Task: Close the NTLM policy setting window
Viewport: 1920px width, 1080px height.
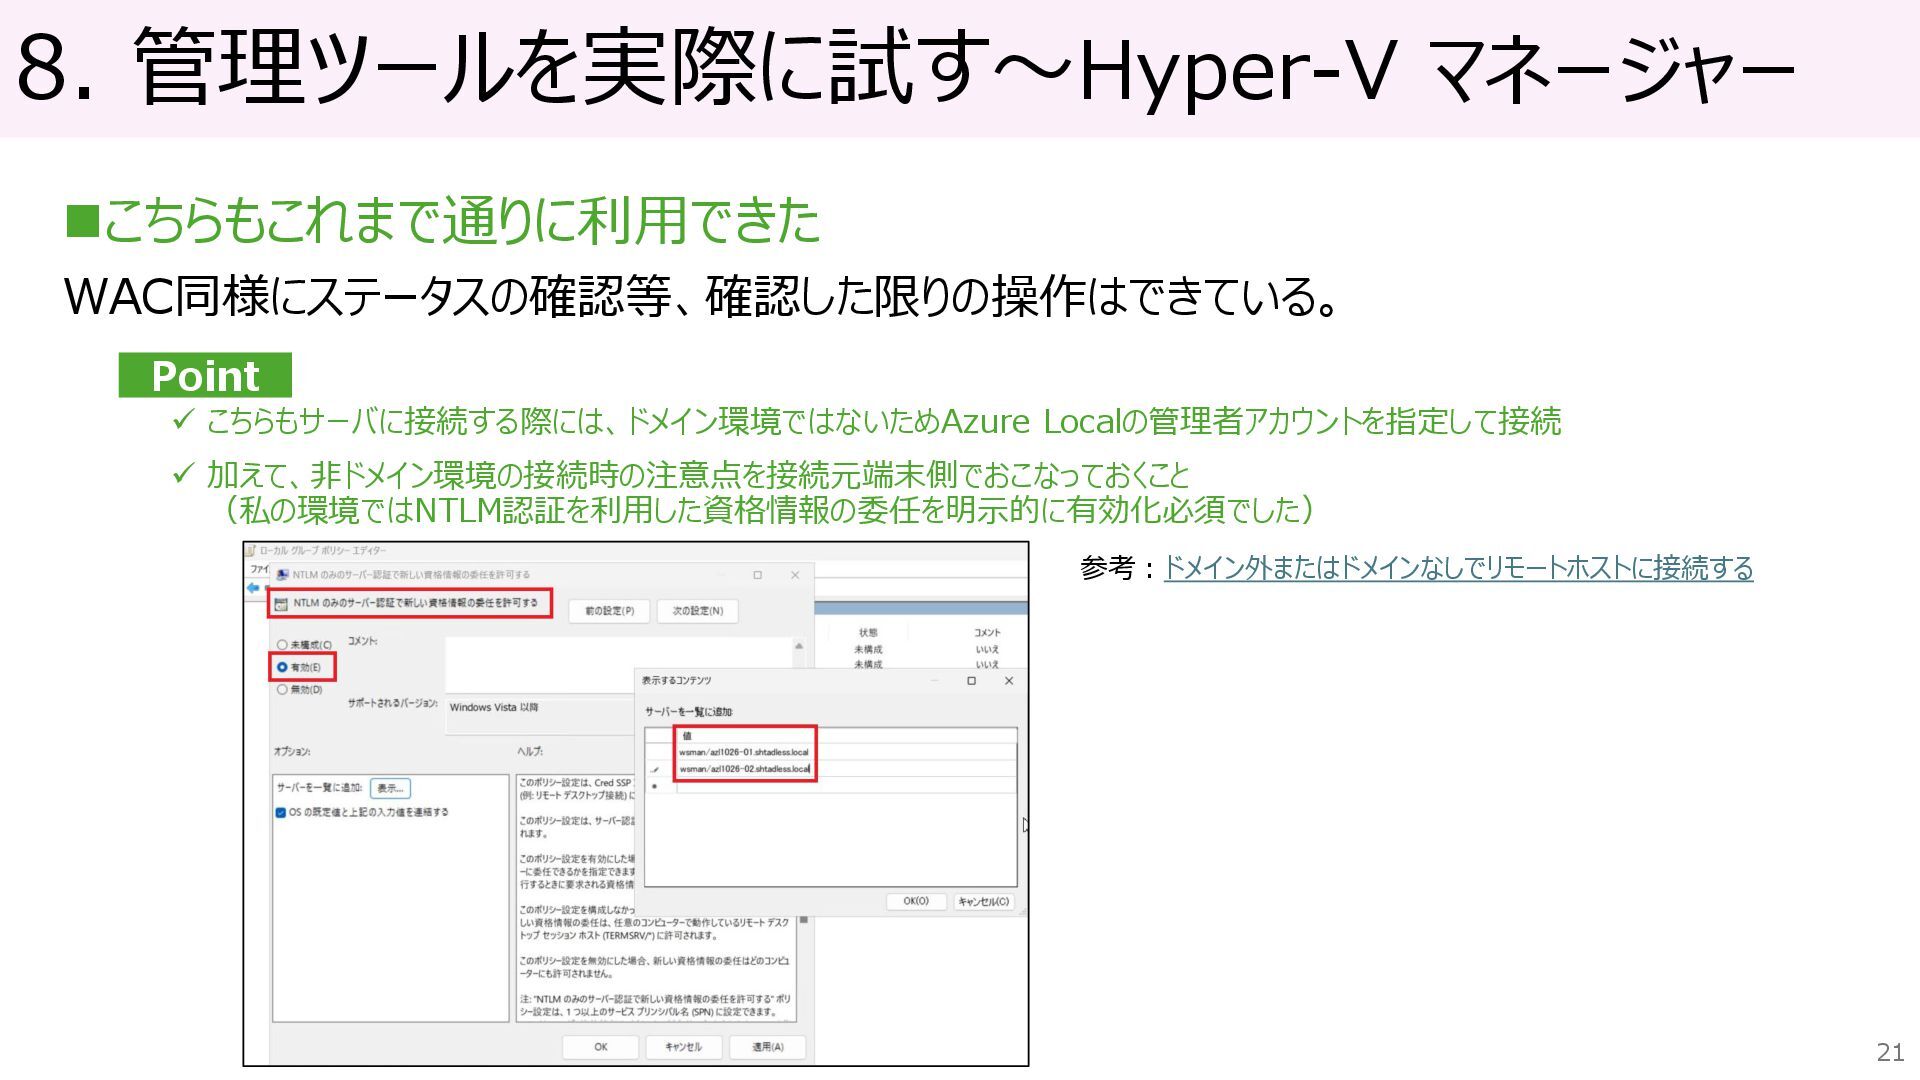Action: coord(795,575)
